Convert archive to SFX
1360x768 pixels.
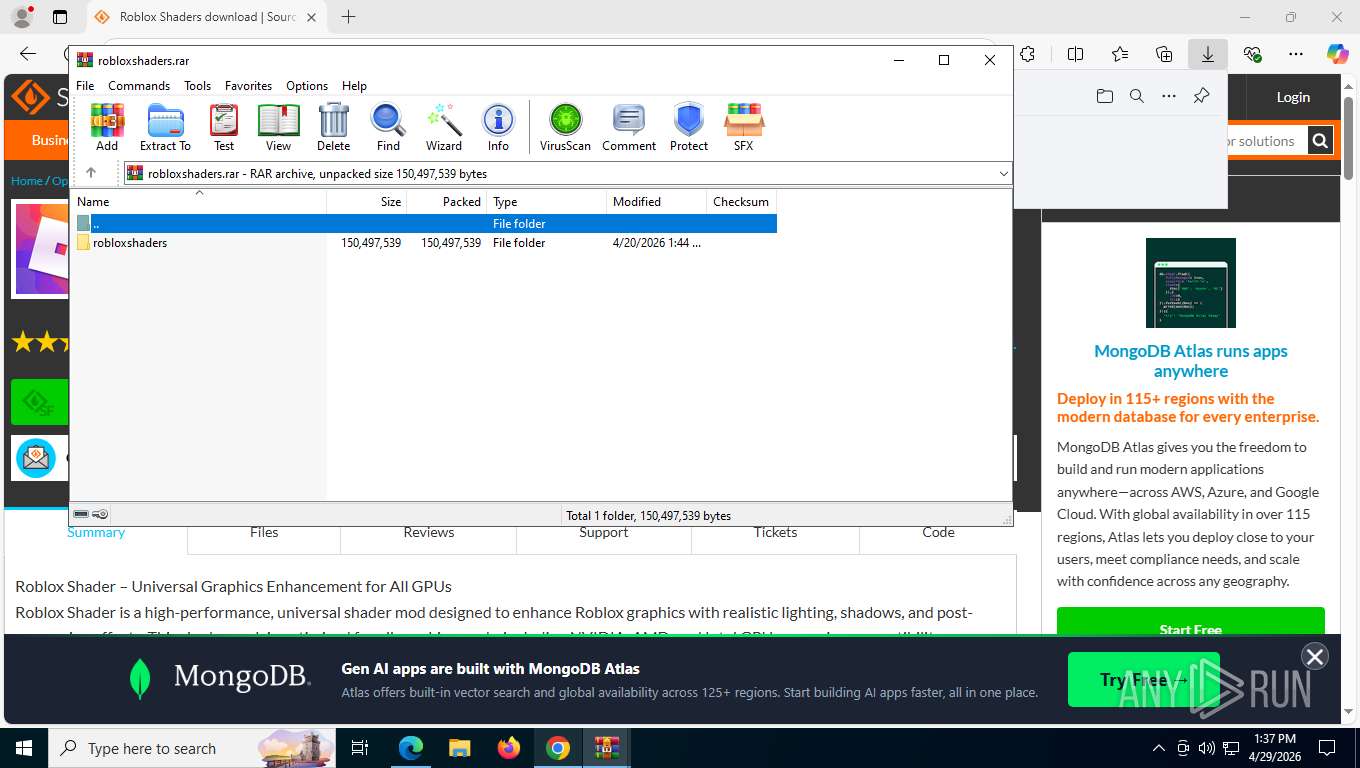(743, 127)
